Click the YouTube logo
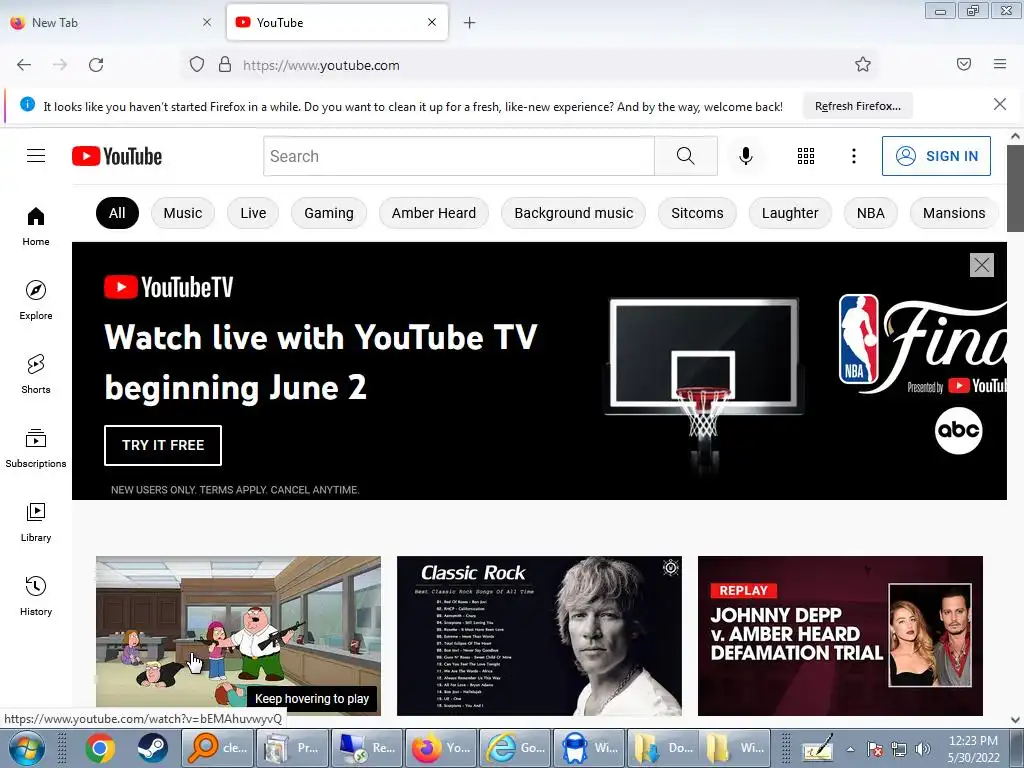Viewport: 1024px width, 768px height. [x=117, y=156]
